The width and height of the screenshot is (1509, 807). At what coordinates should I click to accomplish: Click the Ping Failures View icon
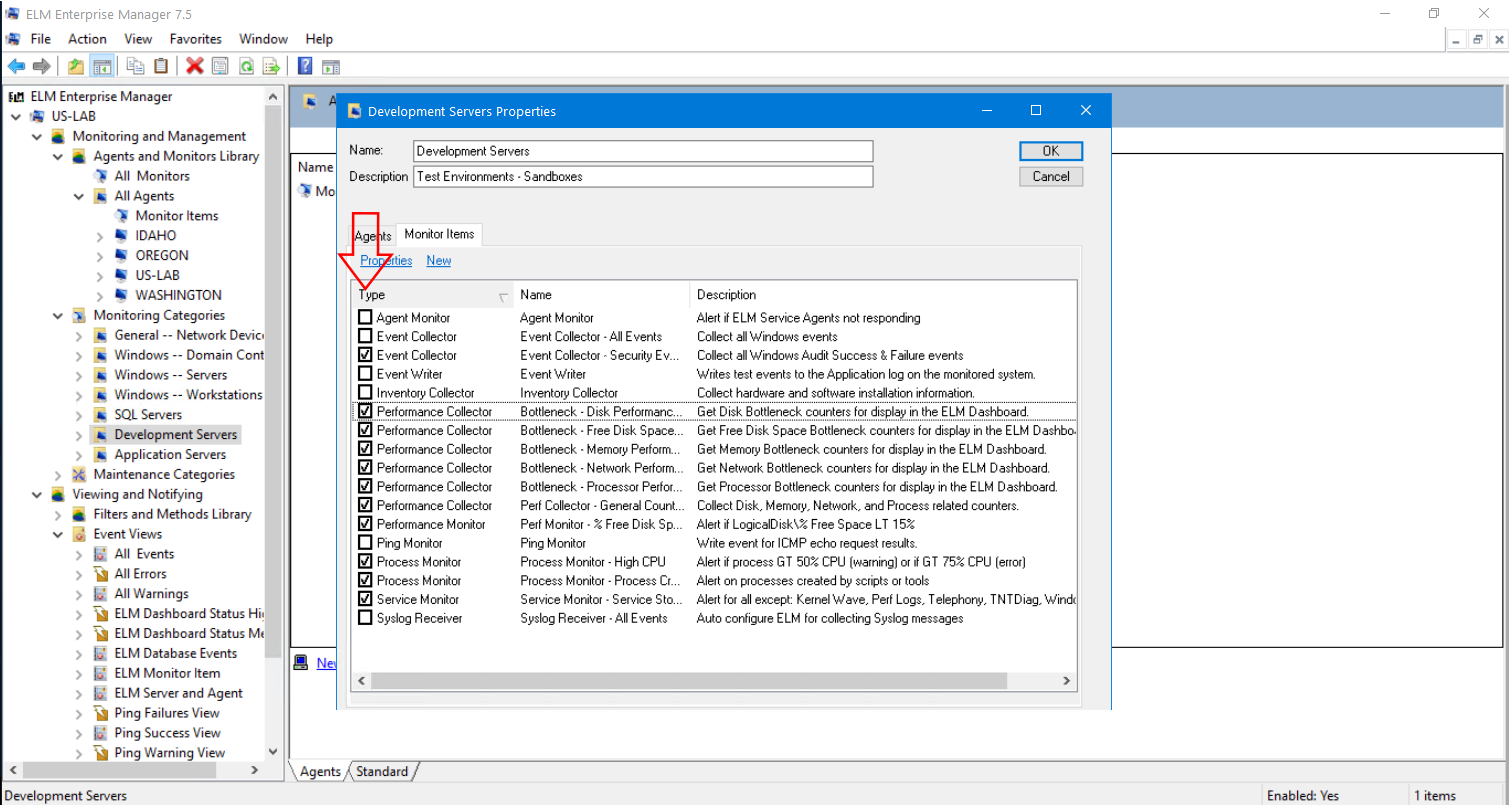(x=100, y=713)
